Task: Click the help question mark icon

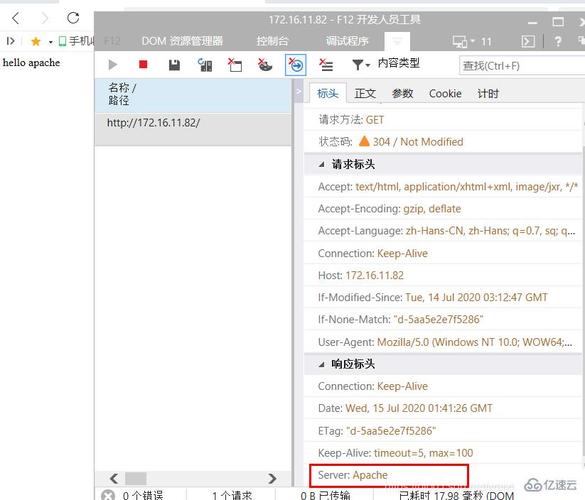Action: point(558,41)
